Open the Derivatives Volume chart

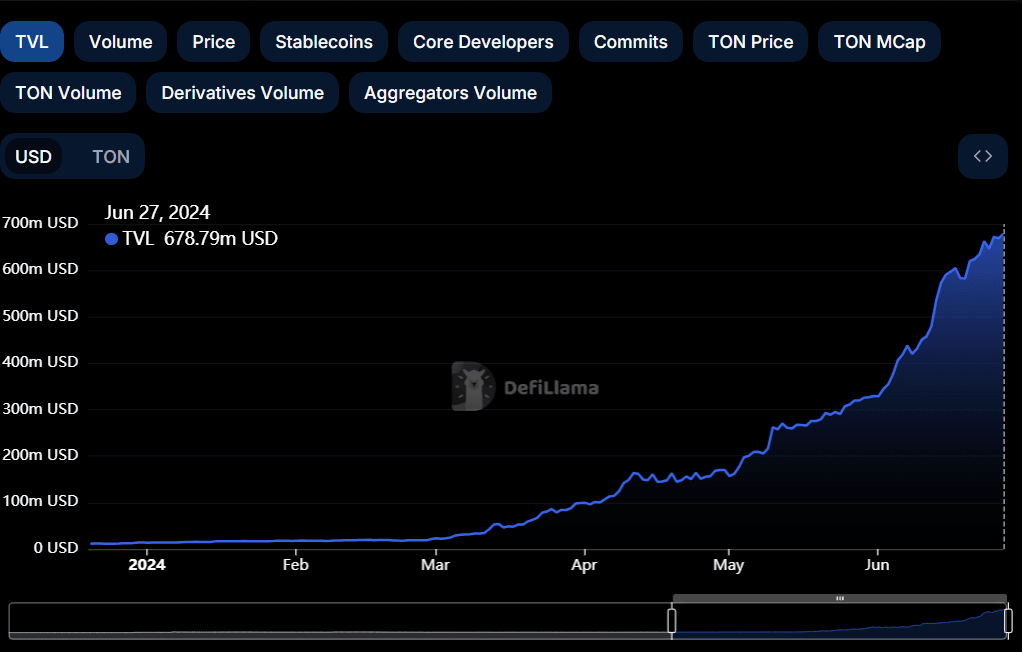pos(242,92)
